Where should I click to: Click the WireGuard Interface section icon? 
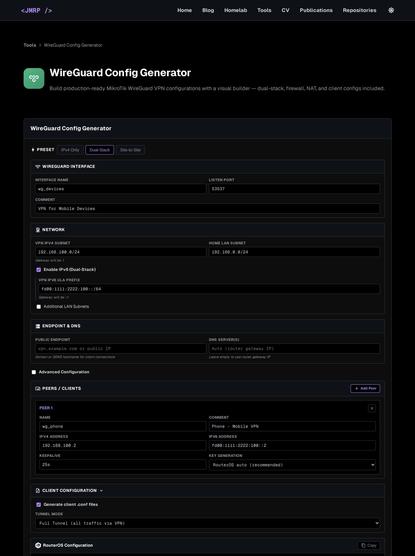click(38, 166)
